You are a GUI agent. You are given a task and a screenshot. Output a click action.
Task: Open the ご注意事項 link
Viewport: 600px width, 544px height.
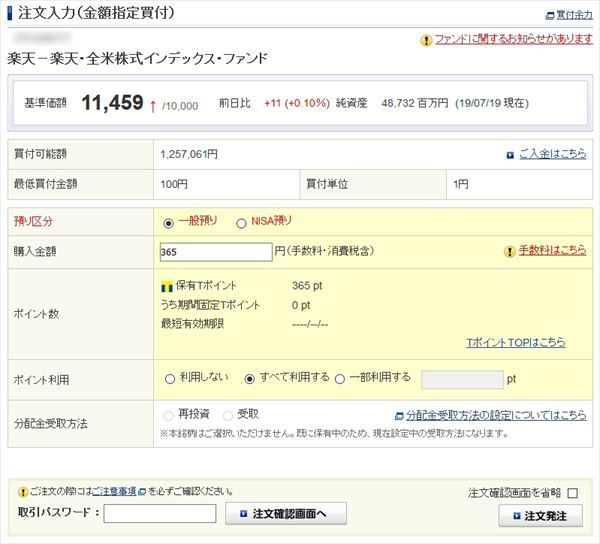[x=114, y=491]
